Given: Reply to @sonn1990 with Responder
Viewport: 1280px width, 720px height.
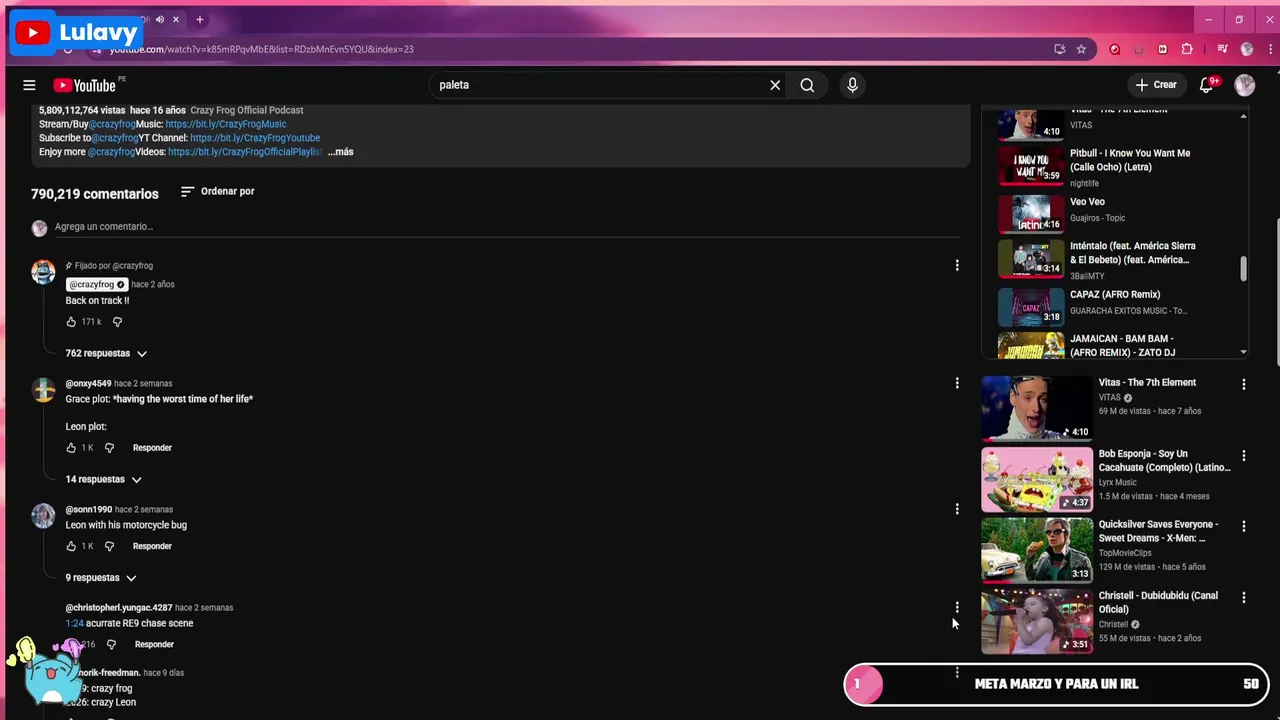Looking at the screenshot, I should pos(152,546).
